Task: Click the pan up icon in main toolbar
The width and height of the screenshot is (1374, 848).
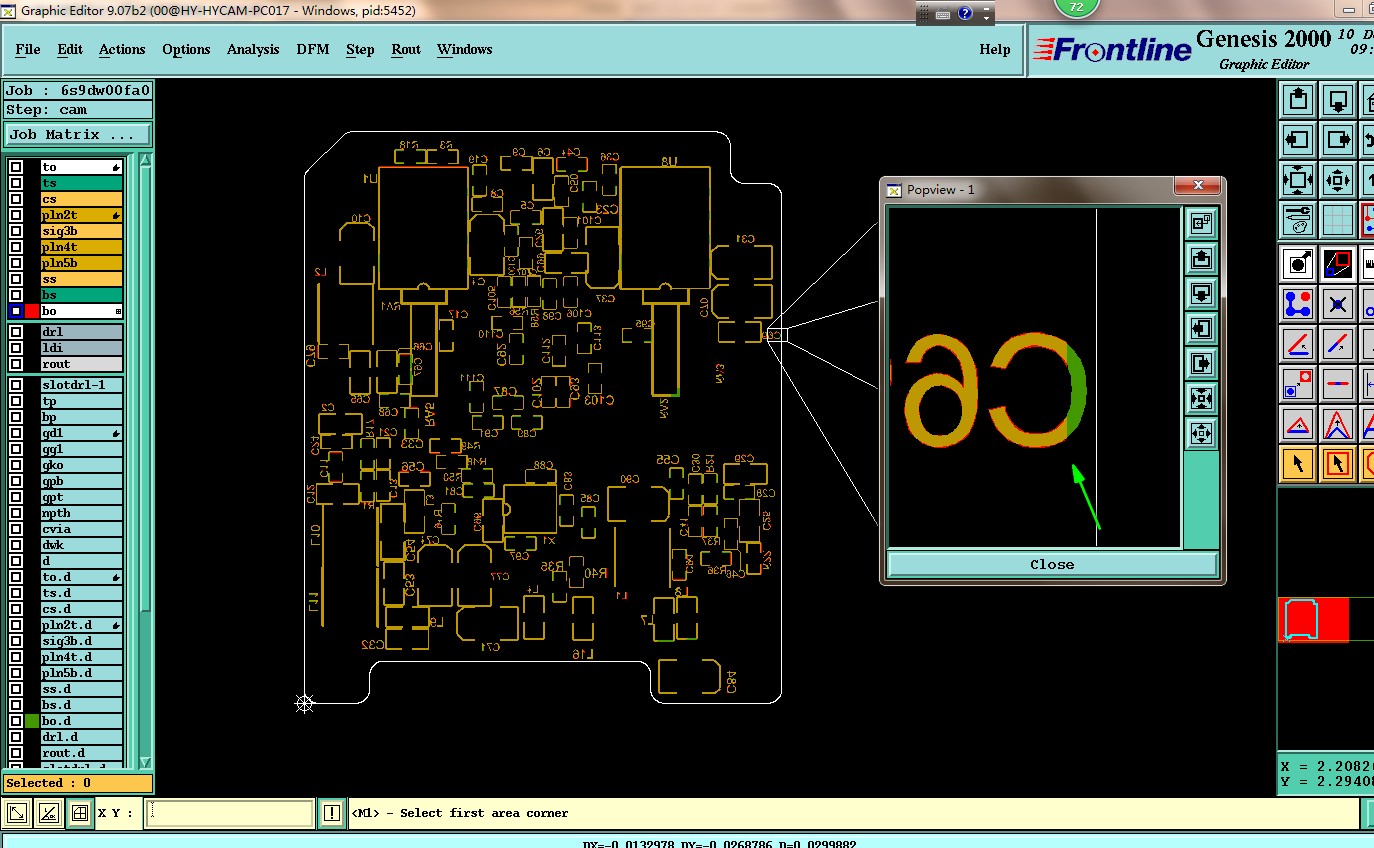Action: (1298, 100)
